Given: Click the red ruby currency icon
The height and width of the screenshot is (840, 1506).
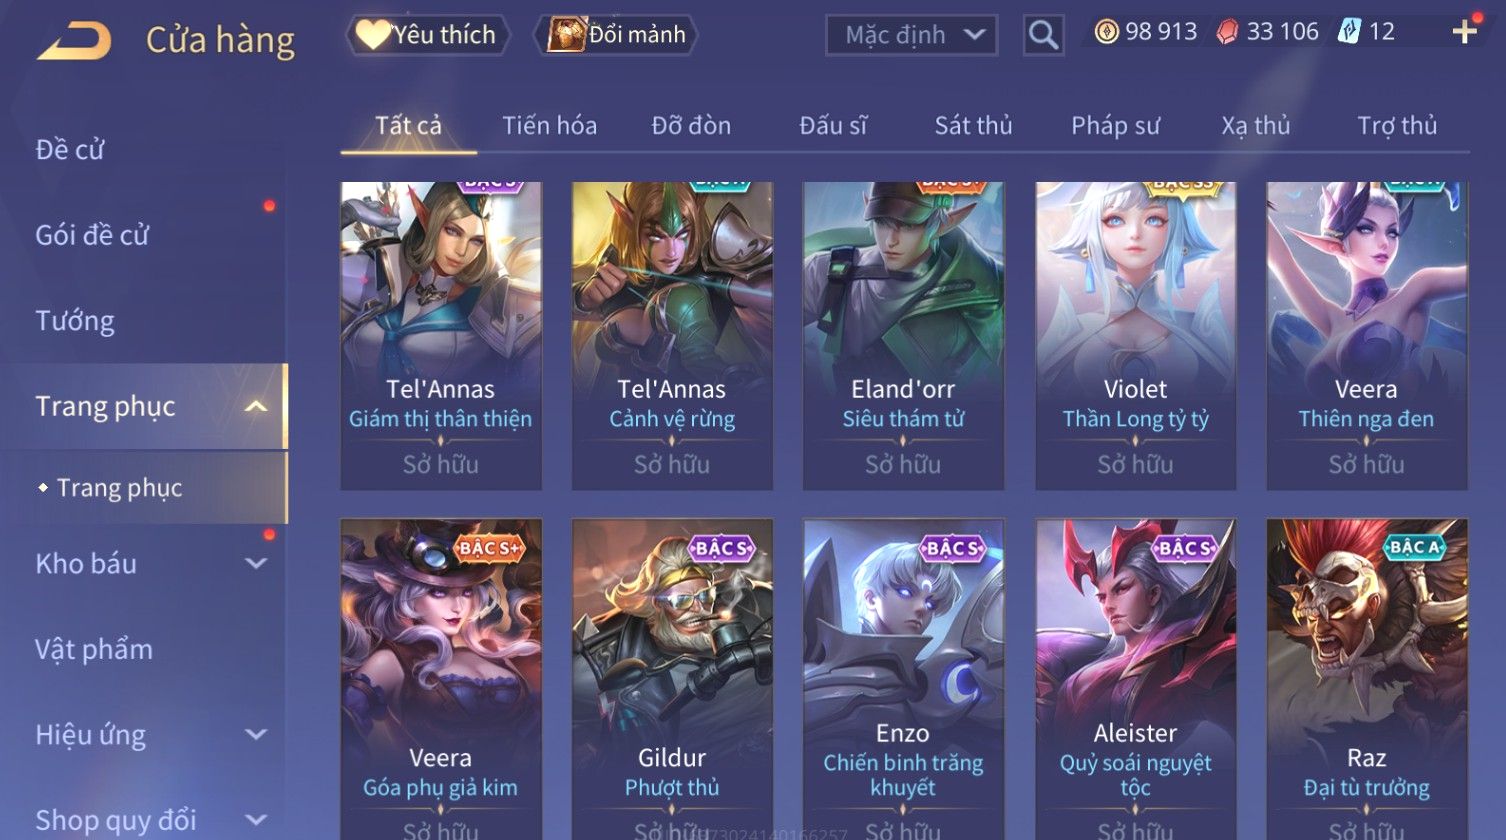Looking at the screenshot, I should [x=1227, y=32].
